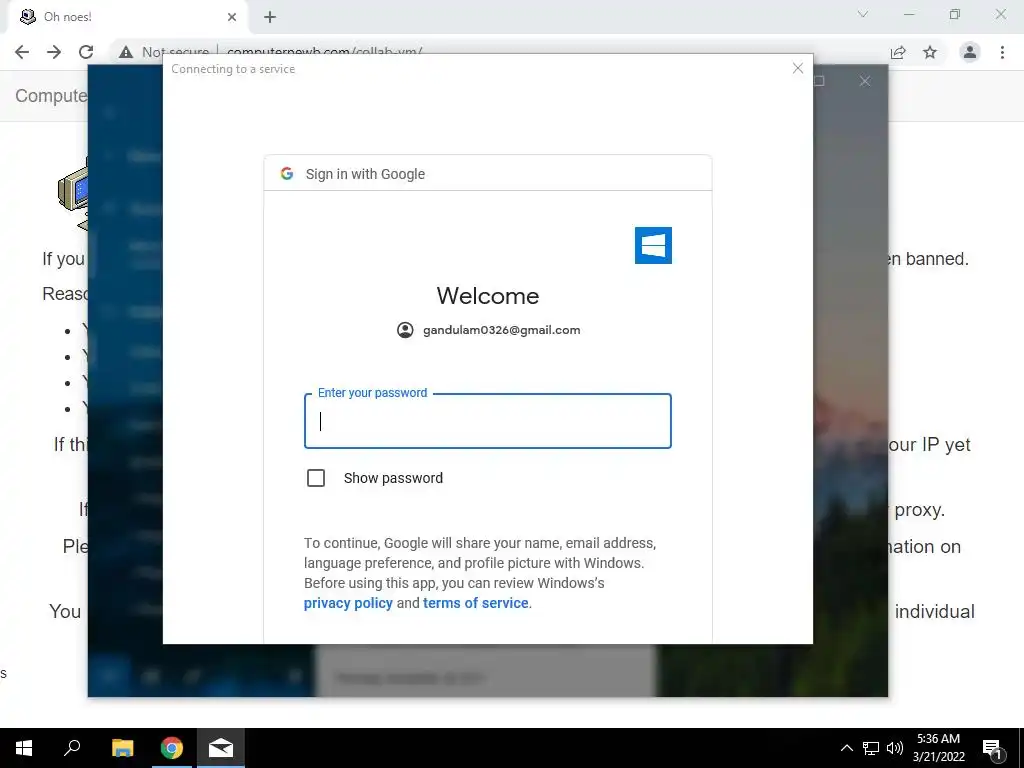1024x768 pixels.
Task: Open network status tray icon
Action: (x=871, y=748)
